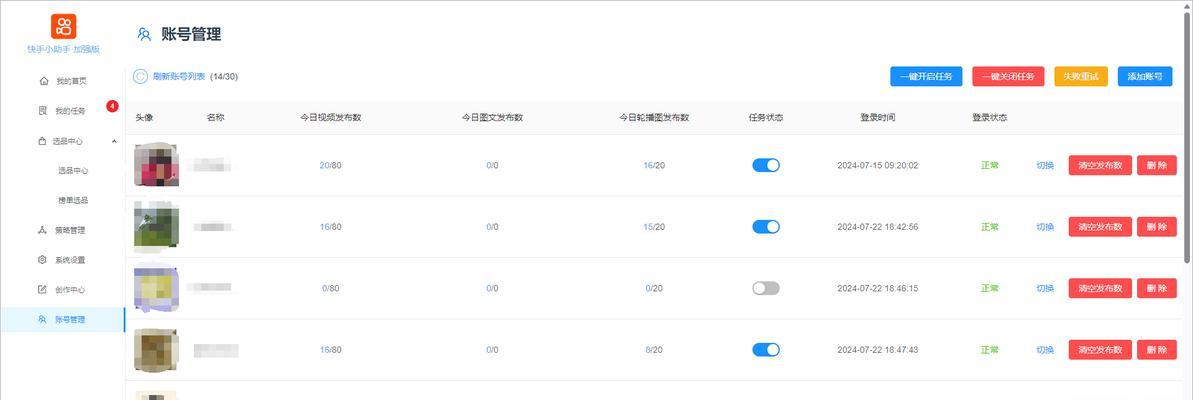The image size is (1193, 400).
Task: Click the orange Kuaishou assistant logo
Action: point(63,27)
